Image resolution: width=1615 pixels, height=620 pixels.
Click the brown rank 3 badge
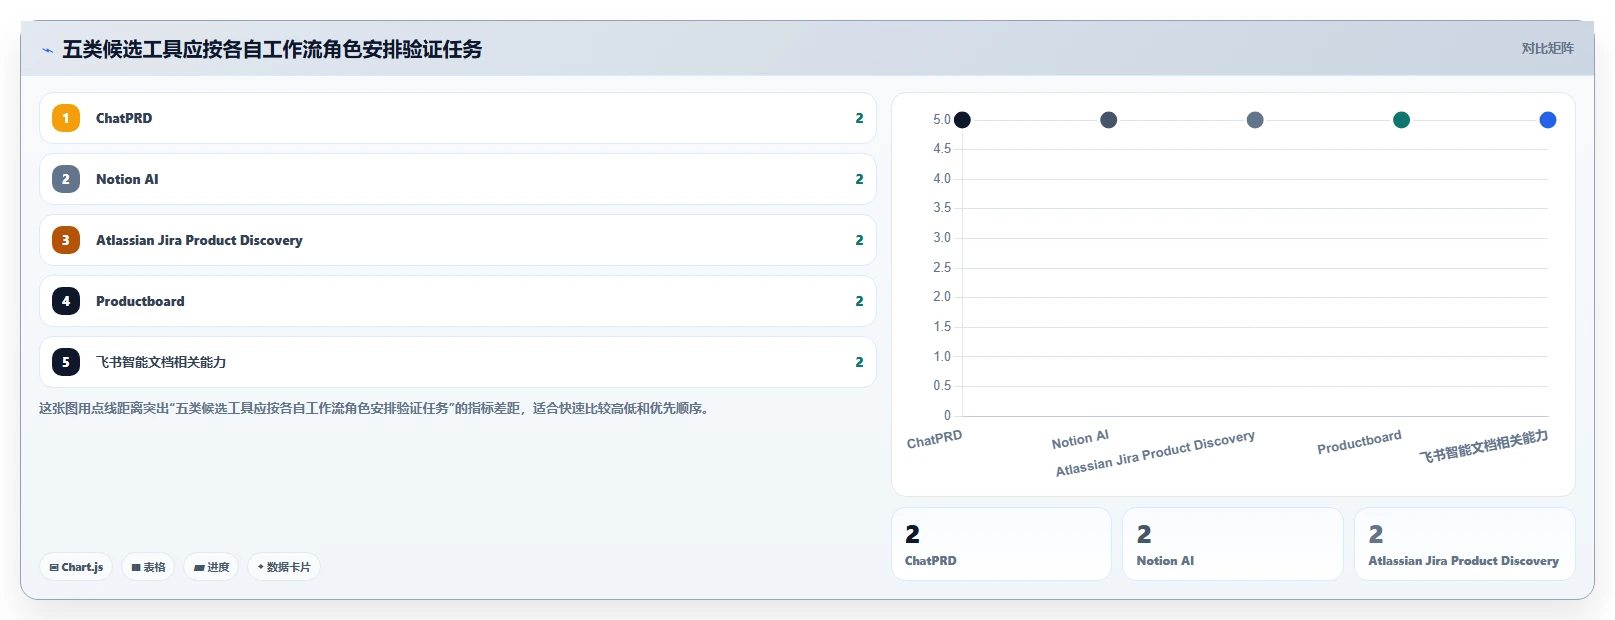(66, 240)
